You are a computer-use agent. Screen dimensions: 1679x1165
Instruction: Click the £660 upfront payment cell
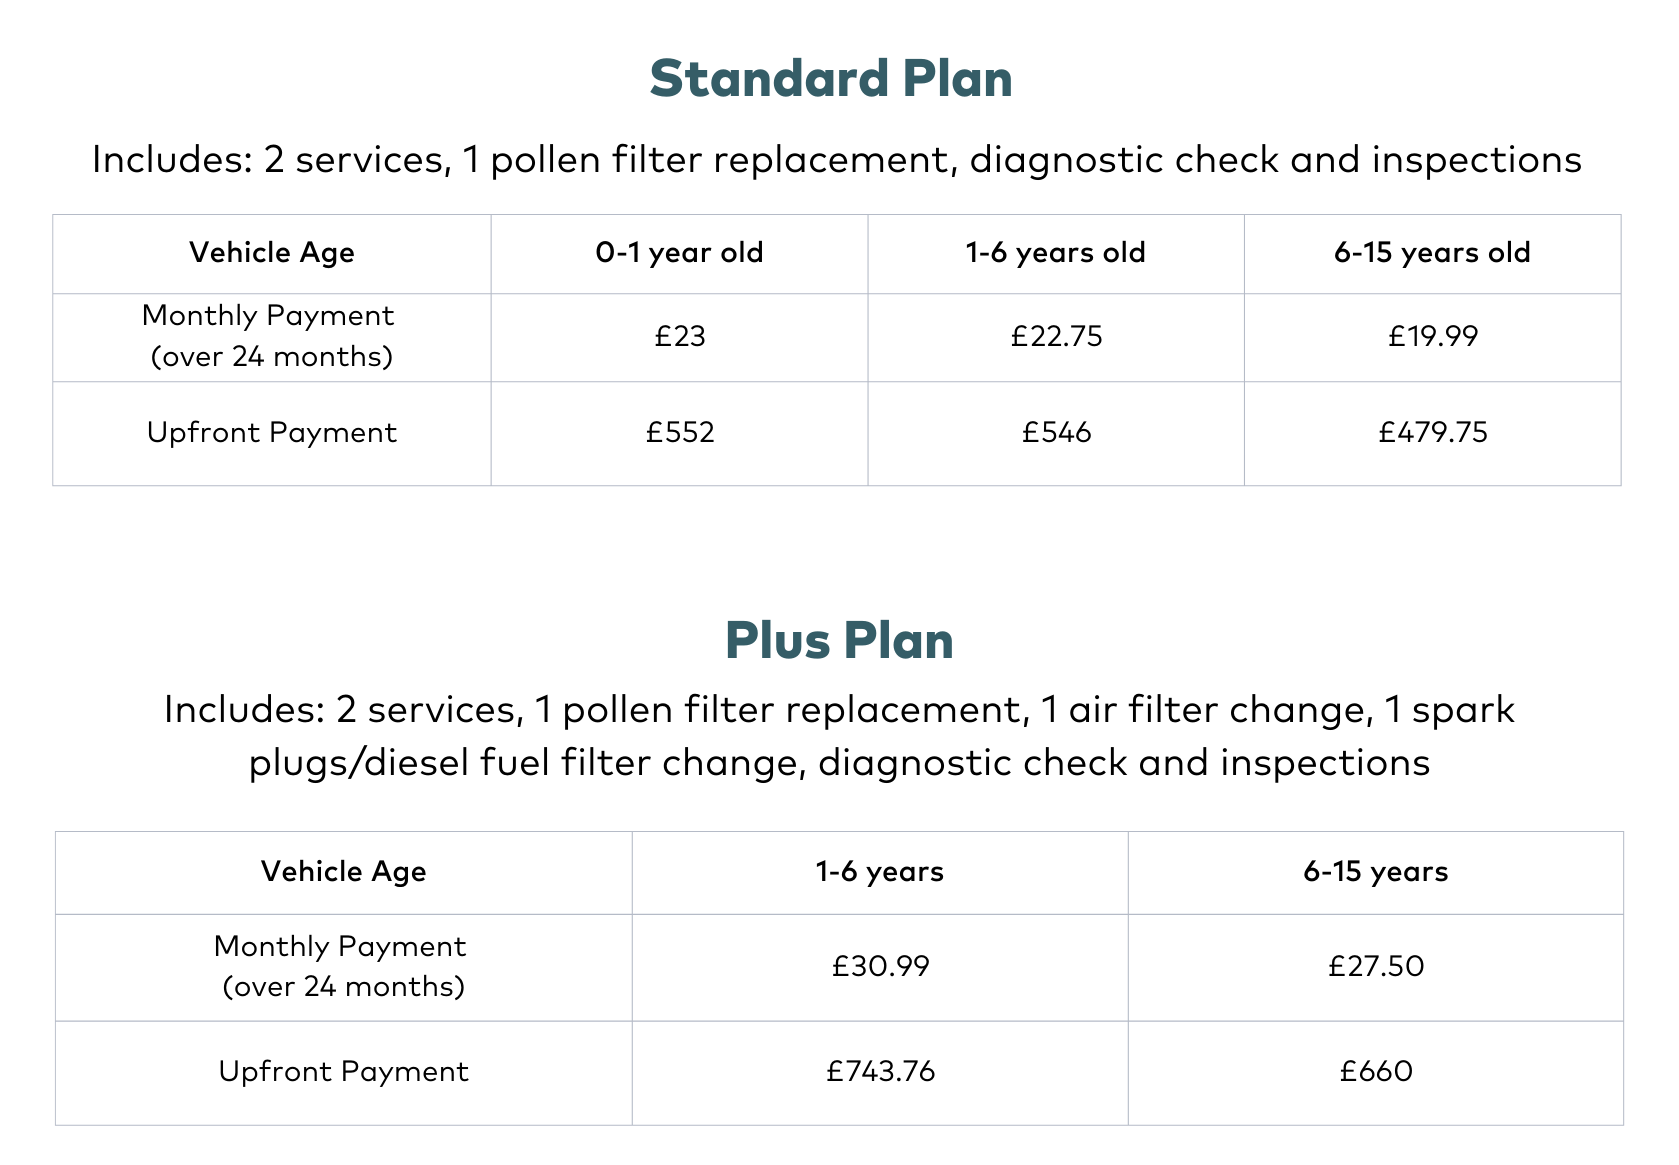tap(1376, 1072)
